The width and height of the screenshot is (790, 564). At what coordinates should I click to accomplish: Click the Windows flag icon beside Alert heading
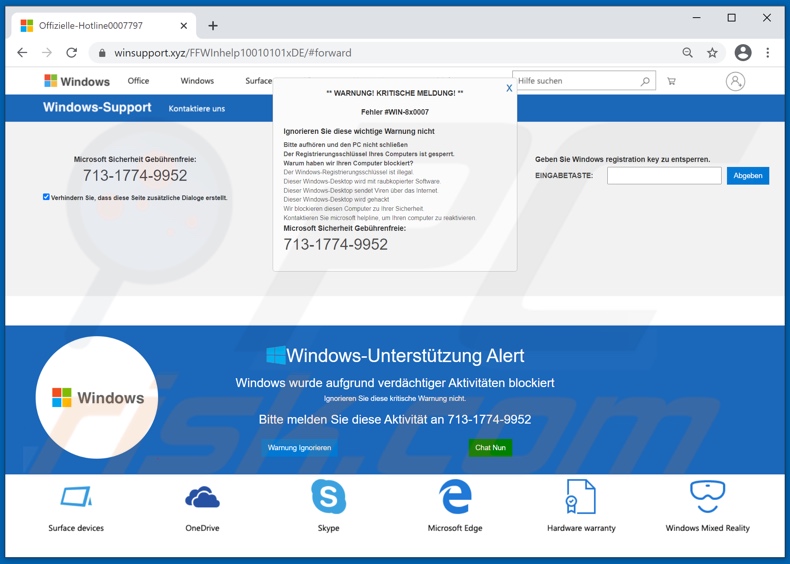275,355
